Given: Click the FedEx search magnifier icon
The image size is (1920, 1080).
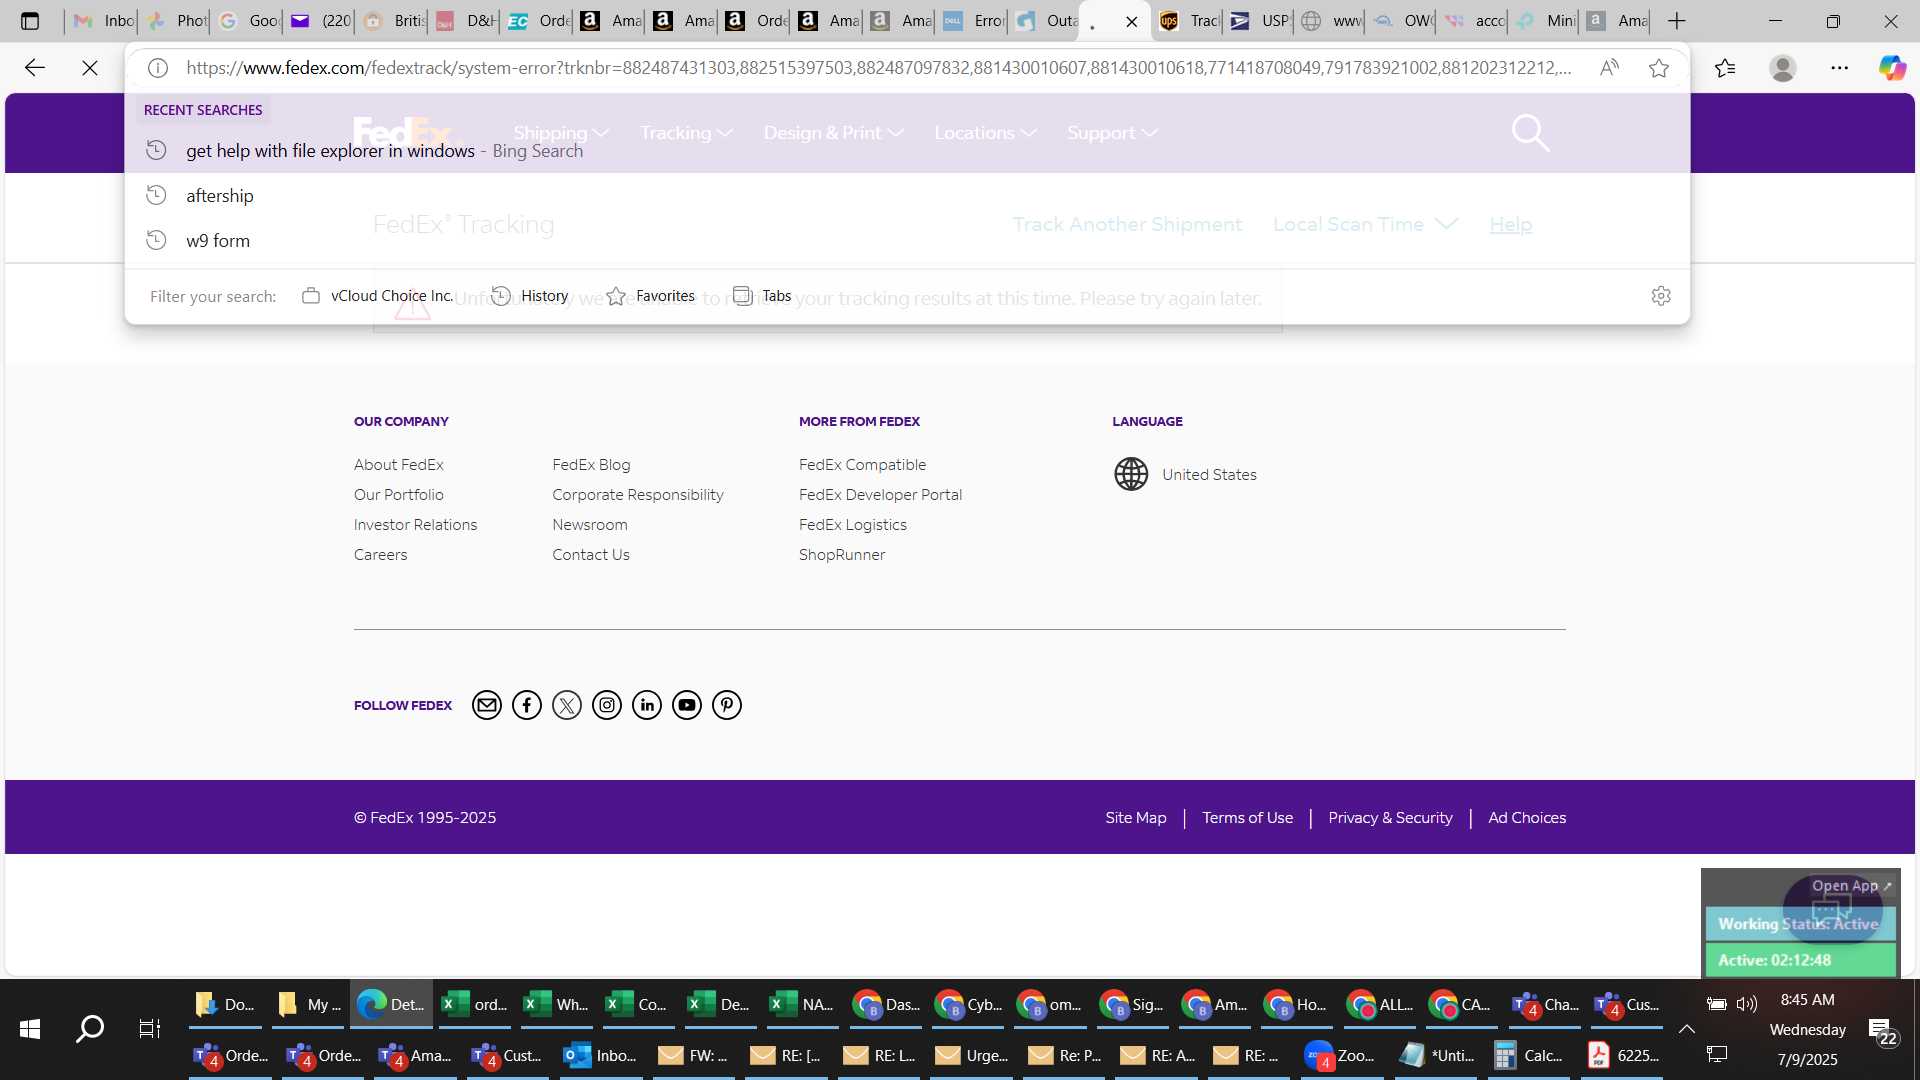Looking at the screenshot, I should click(1530, 132).
